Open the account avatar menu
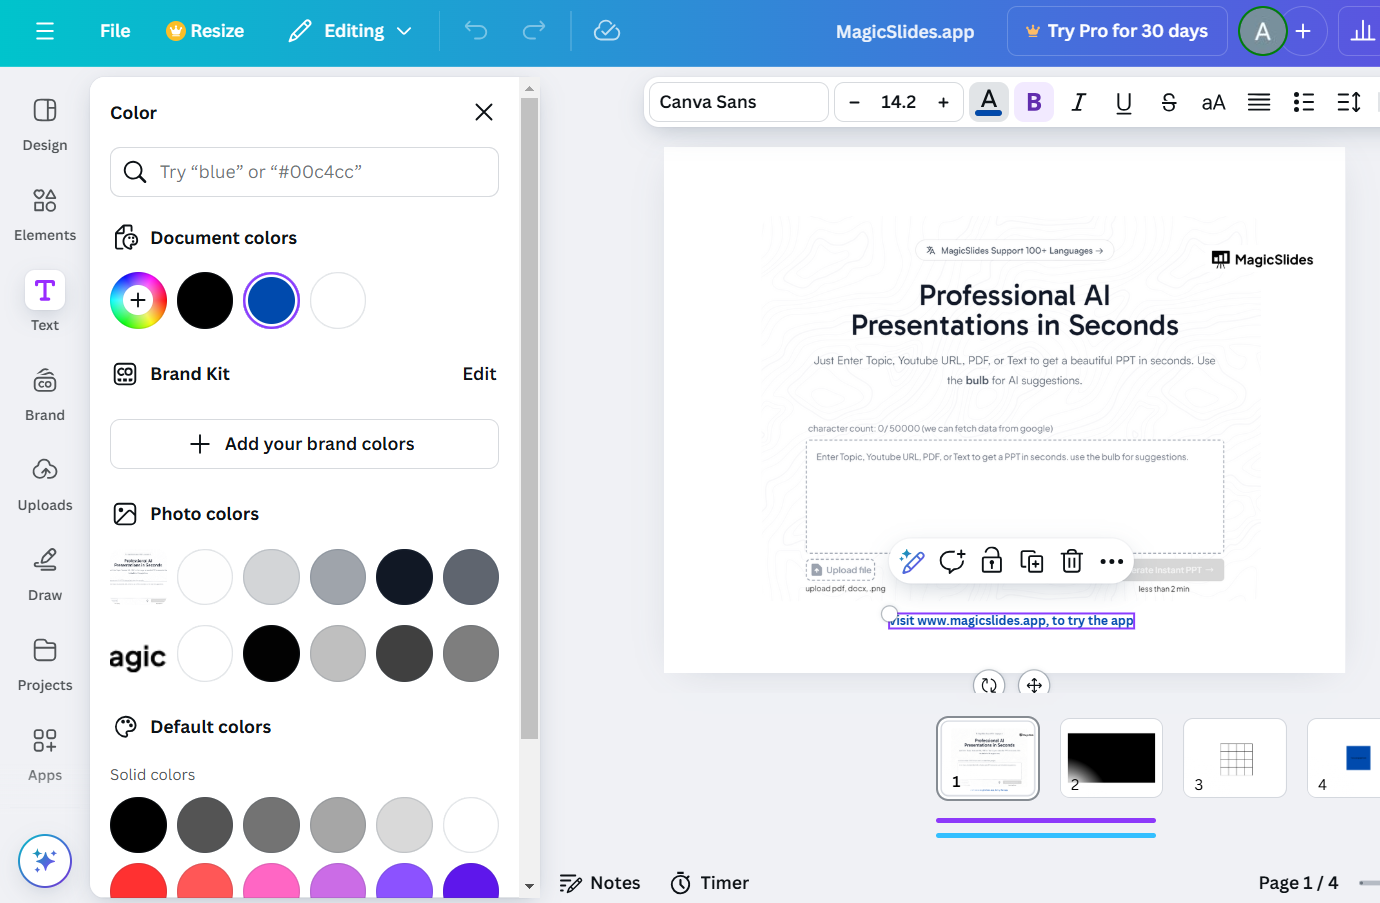 tap(1262, 31)
